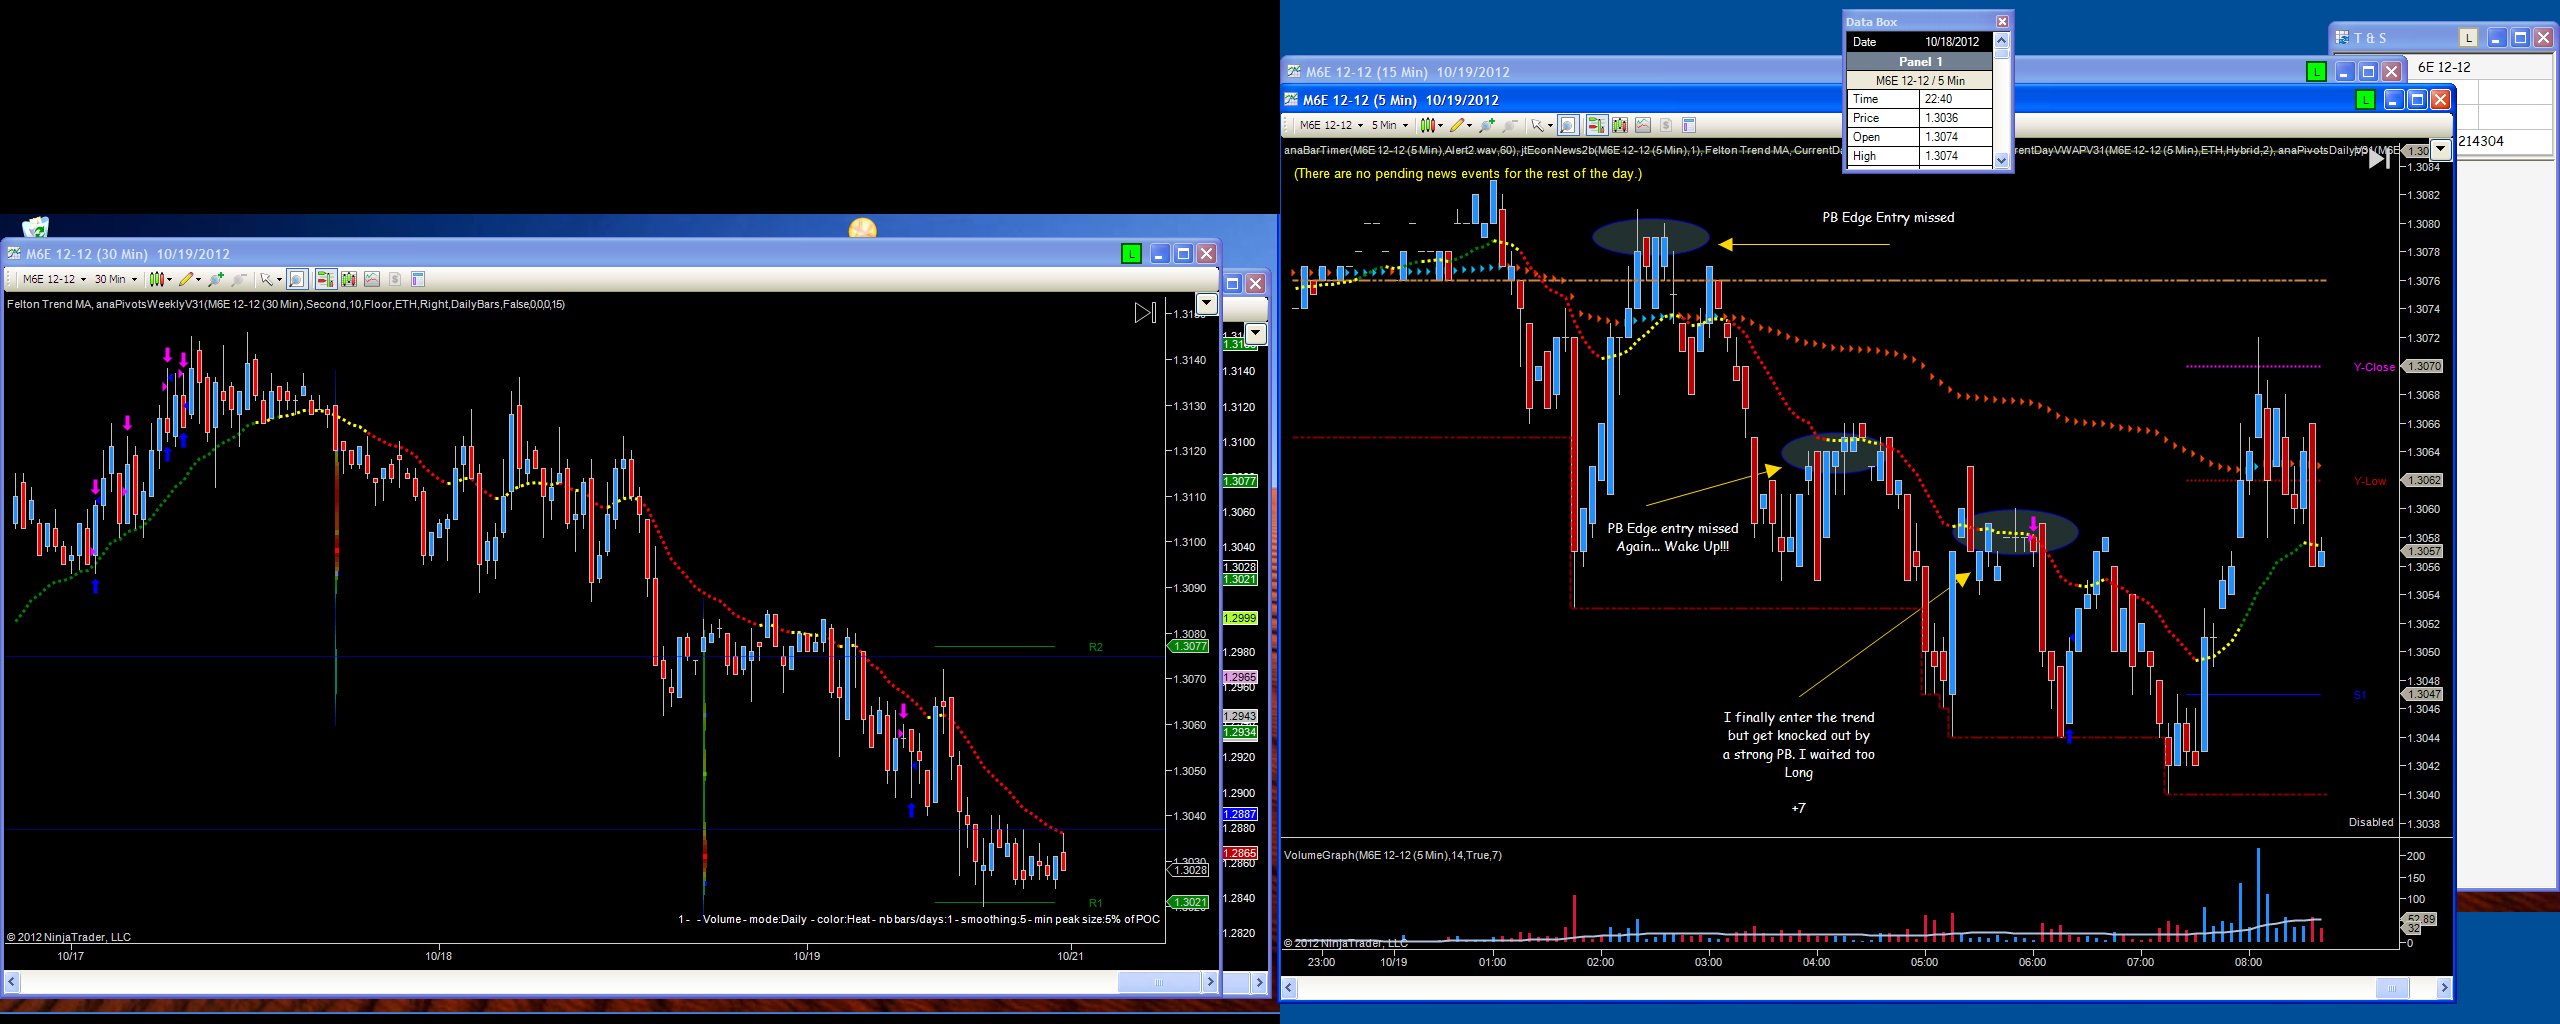Click the R2 pivot label on 30 Min chart
The height and width of the screenshot is (1024, 2560).
[1096, 647]
